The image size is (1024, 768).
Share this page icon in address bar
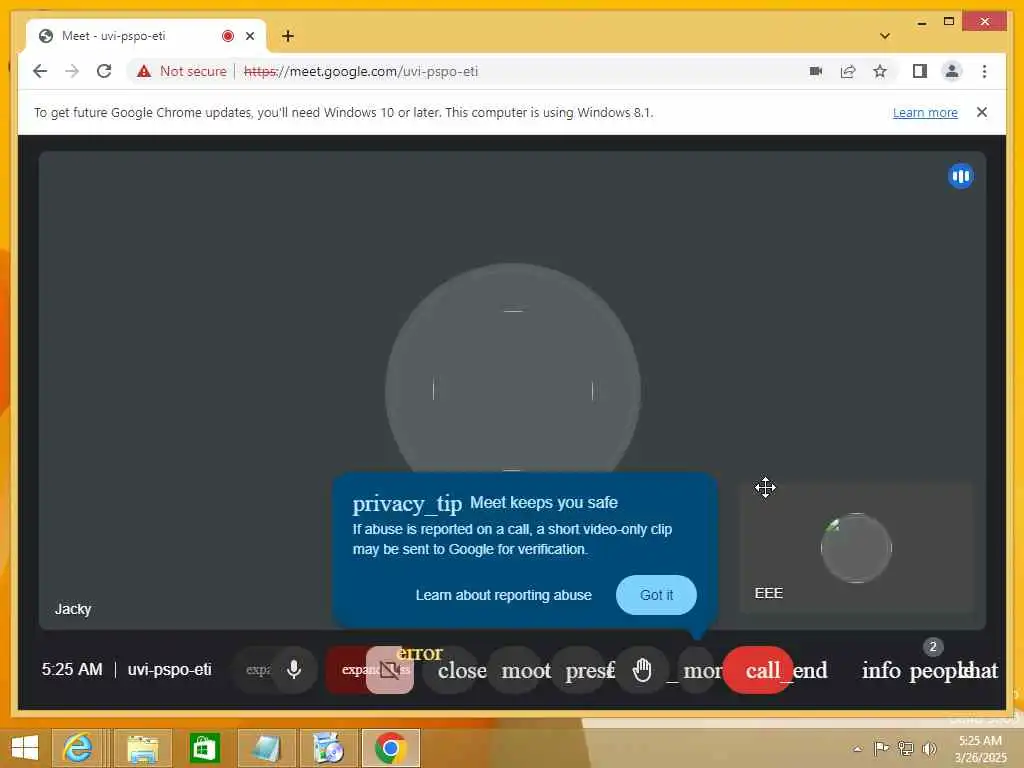click(848, 71)
